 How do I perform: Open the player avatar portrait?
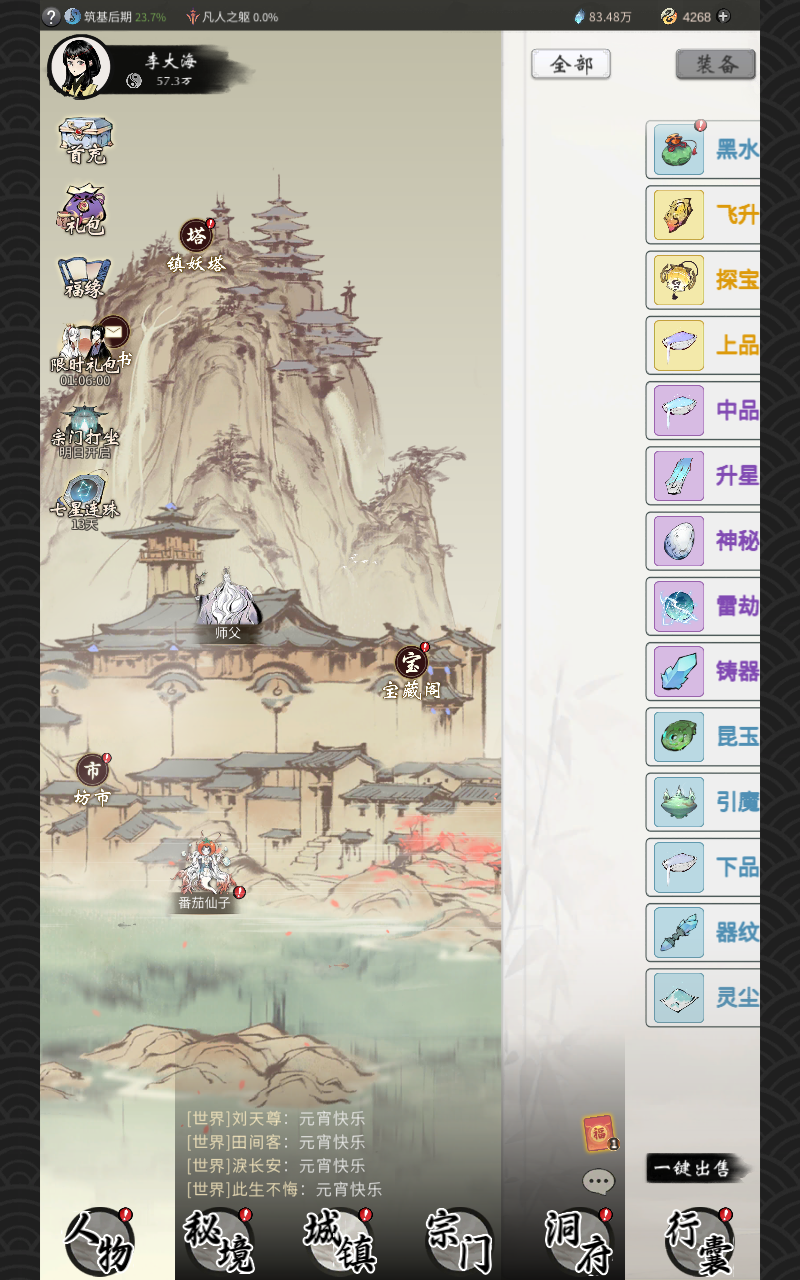coord(80,67)
